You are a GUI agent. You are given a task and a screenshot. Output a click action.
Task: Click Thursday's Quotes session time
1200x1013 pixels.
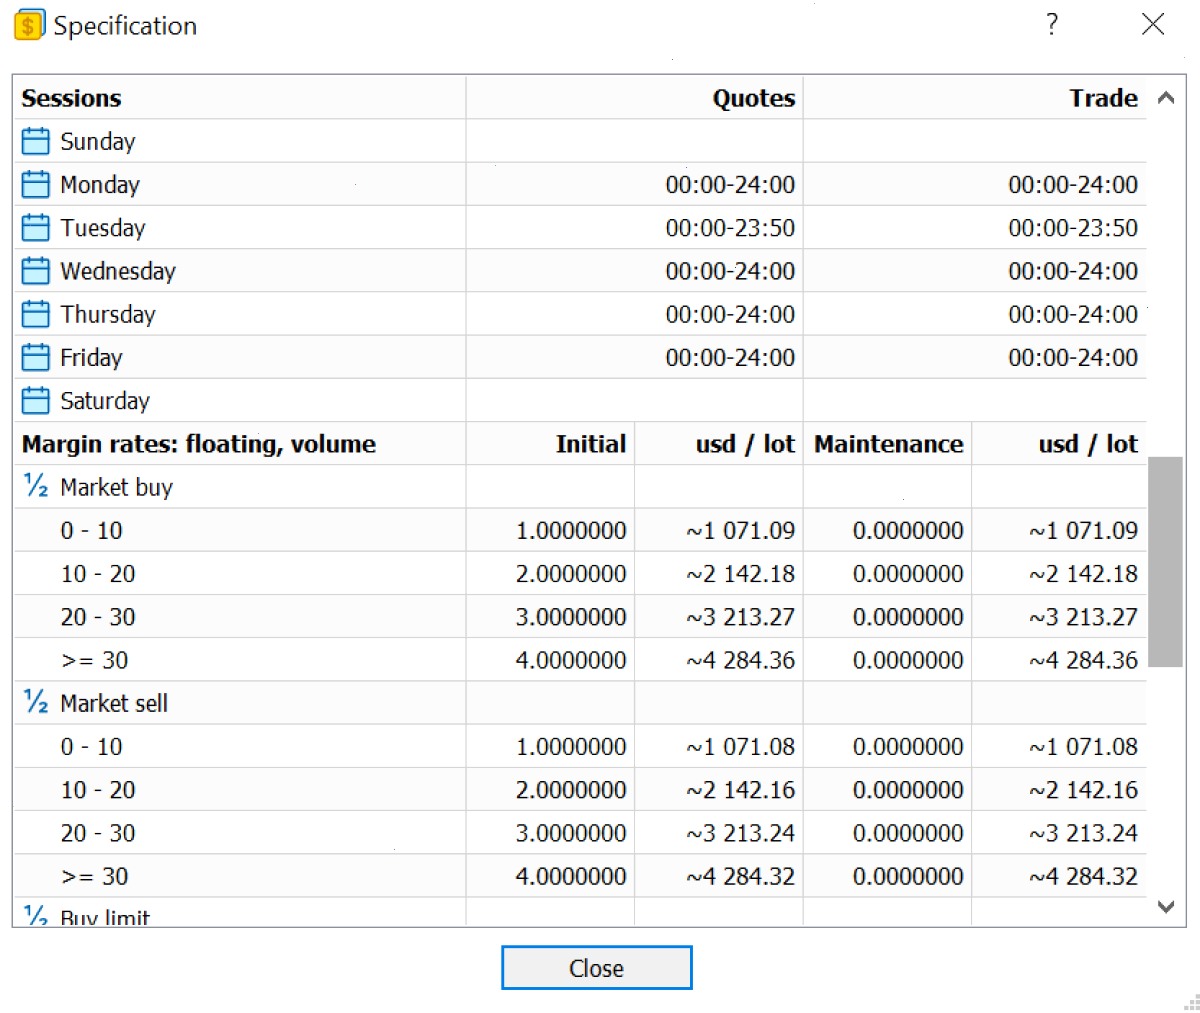(730, 314)
